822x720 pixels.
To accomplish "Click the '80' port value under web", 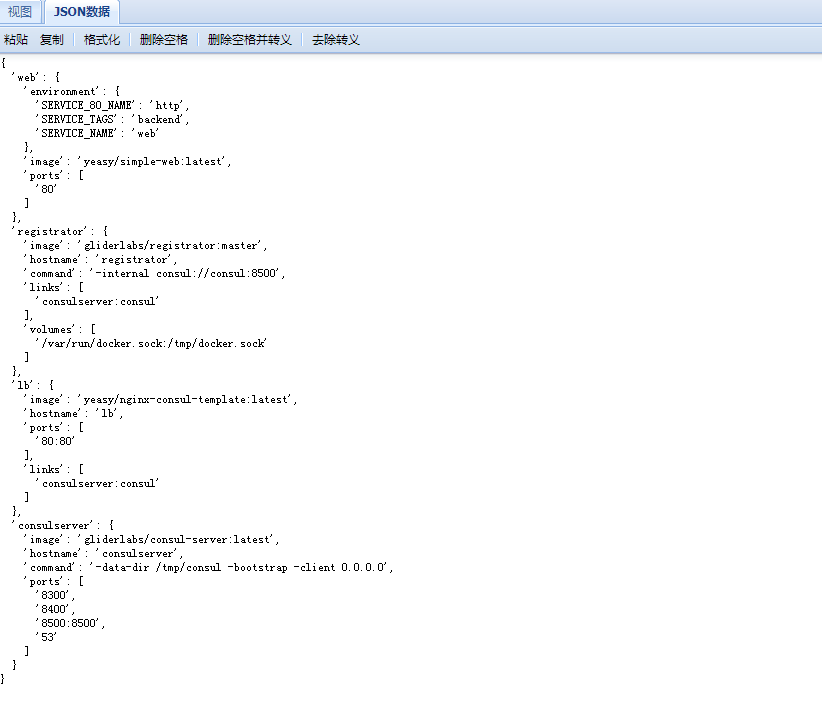I will click(46, 189).
